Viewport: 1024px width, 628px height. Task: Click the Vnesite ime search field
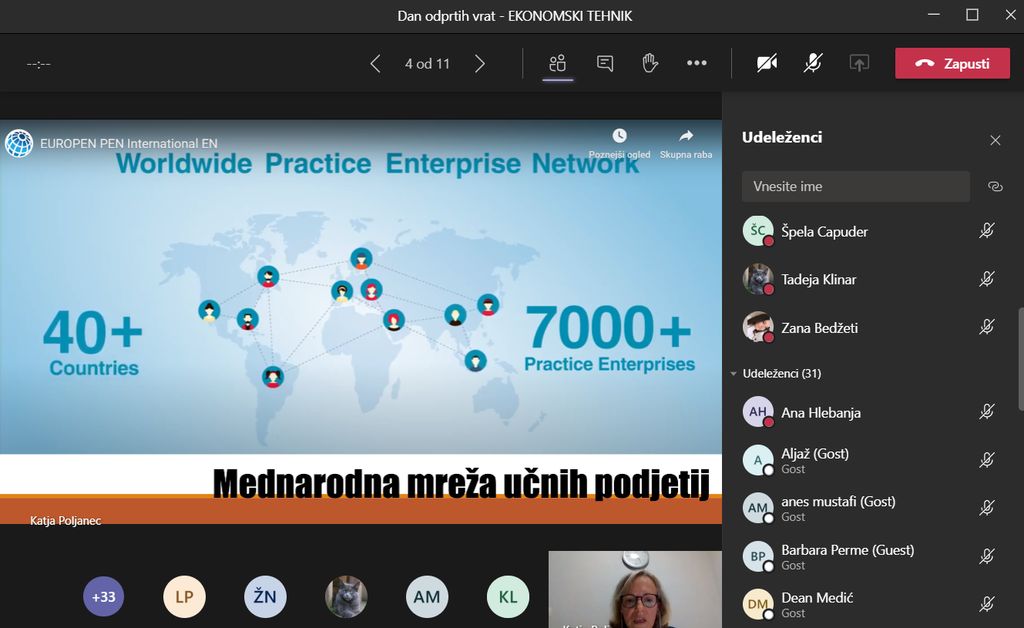click(855, 186)
